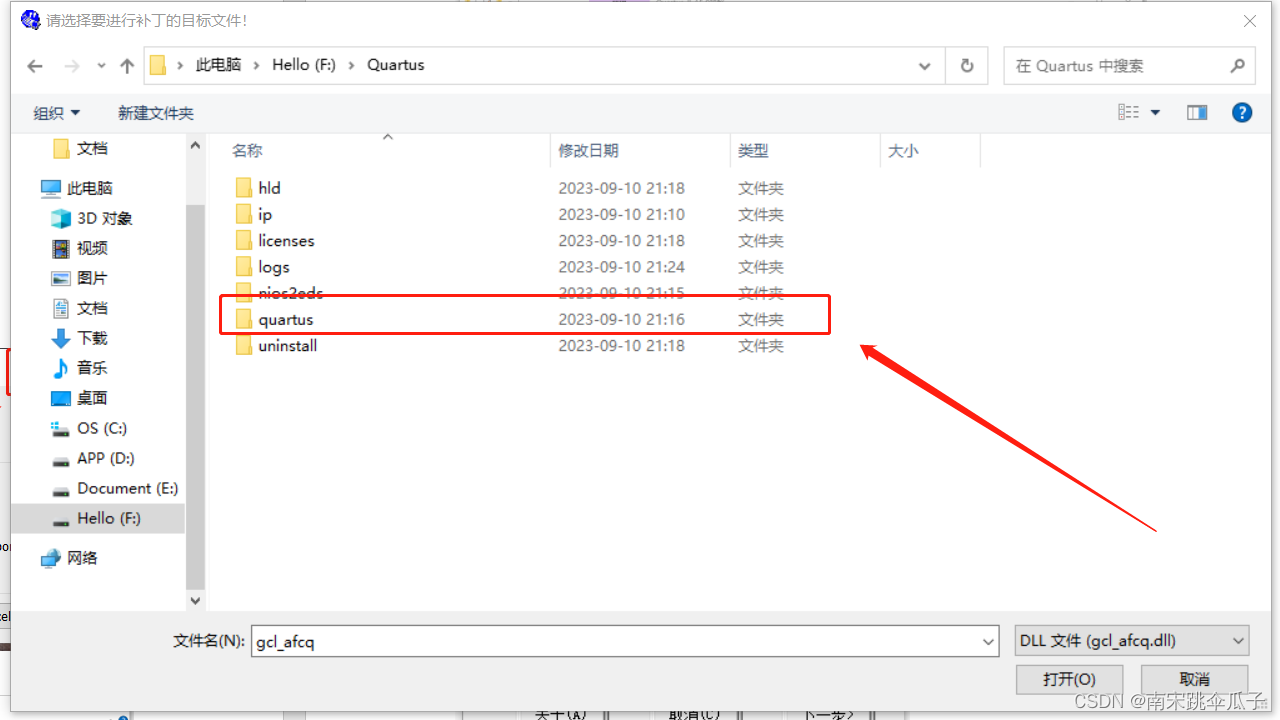Image resolution: width=1280 pixels, height=720 pixels.
Task: Sort by 大小 column header
Action: tap(903, 151)
